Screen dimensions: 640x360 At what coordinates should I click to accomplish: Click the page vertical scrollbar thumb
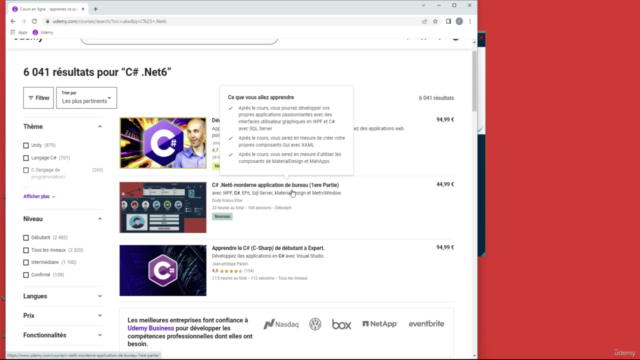(x=474, y=81)
